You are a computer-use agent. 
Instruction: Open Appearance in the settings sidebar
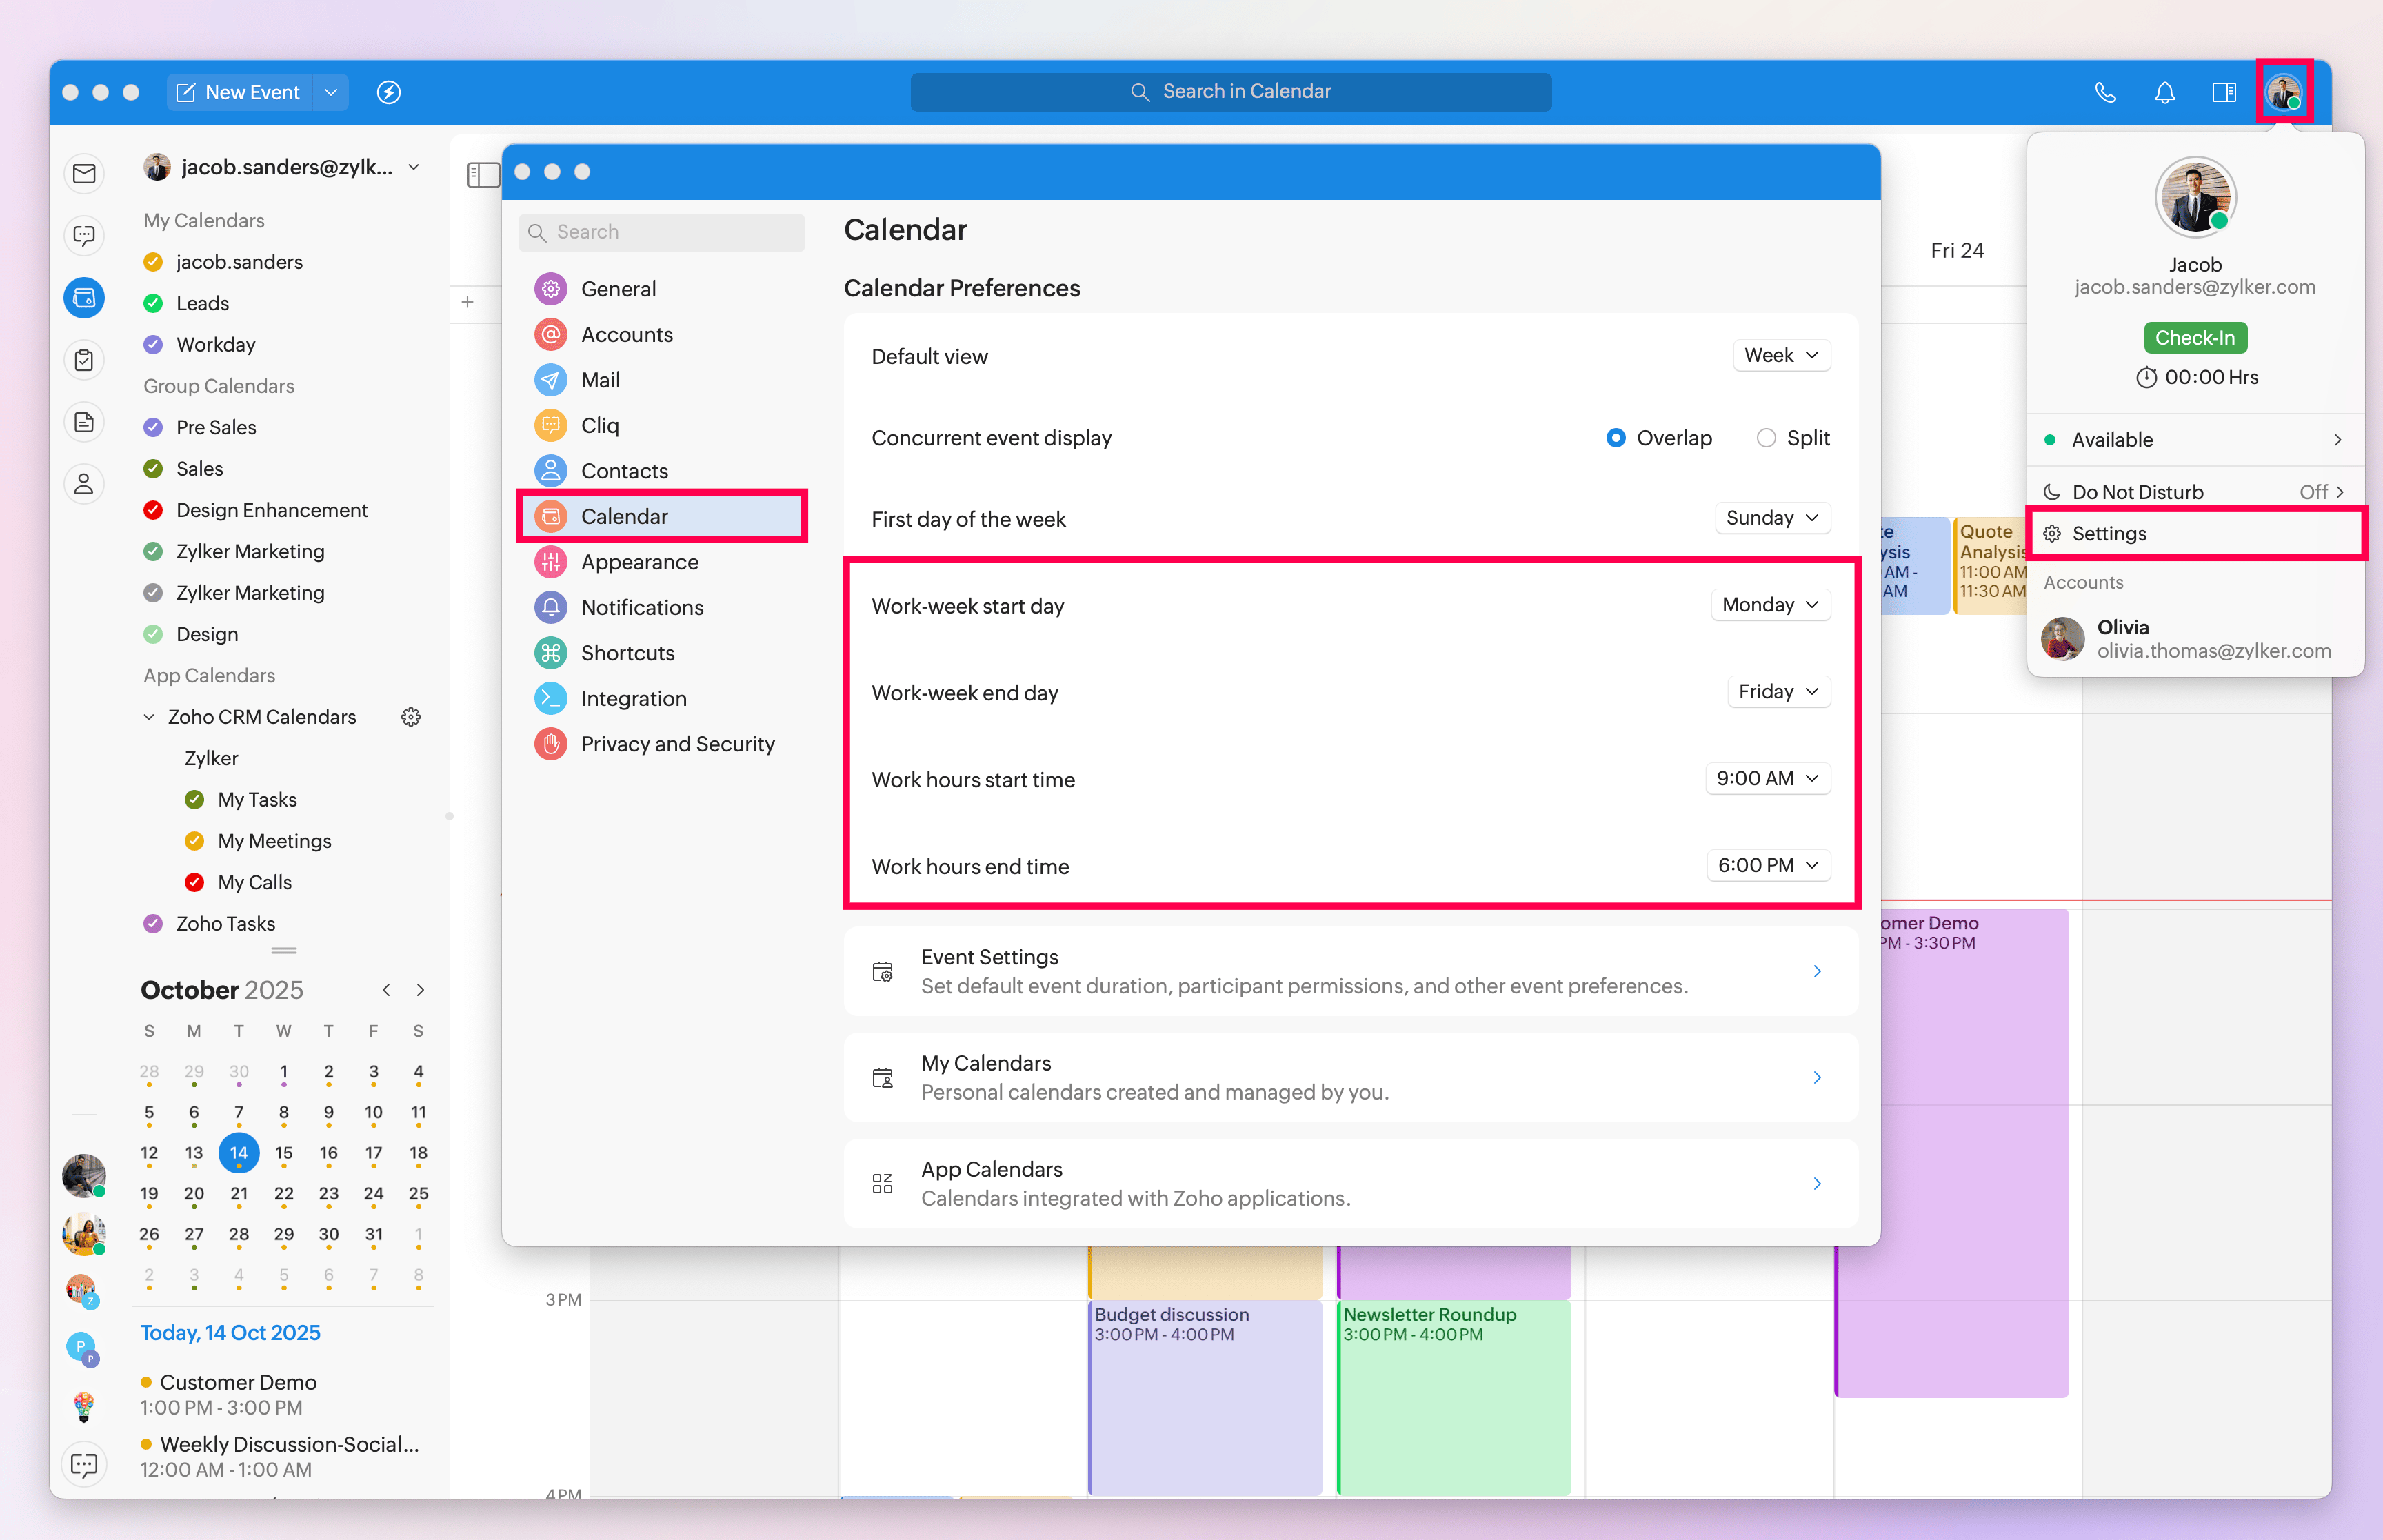point(639,562)
